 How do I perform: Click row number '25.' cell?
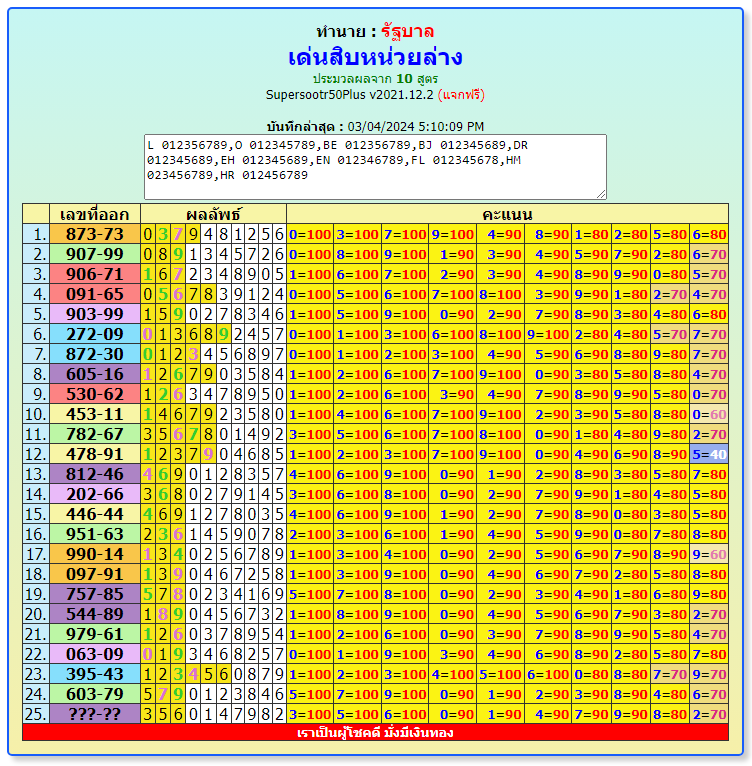36,715
